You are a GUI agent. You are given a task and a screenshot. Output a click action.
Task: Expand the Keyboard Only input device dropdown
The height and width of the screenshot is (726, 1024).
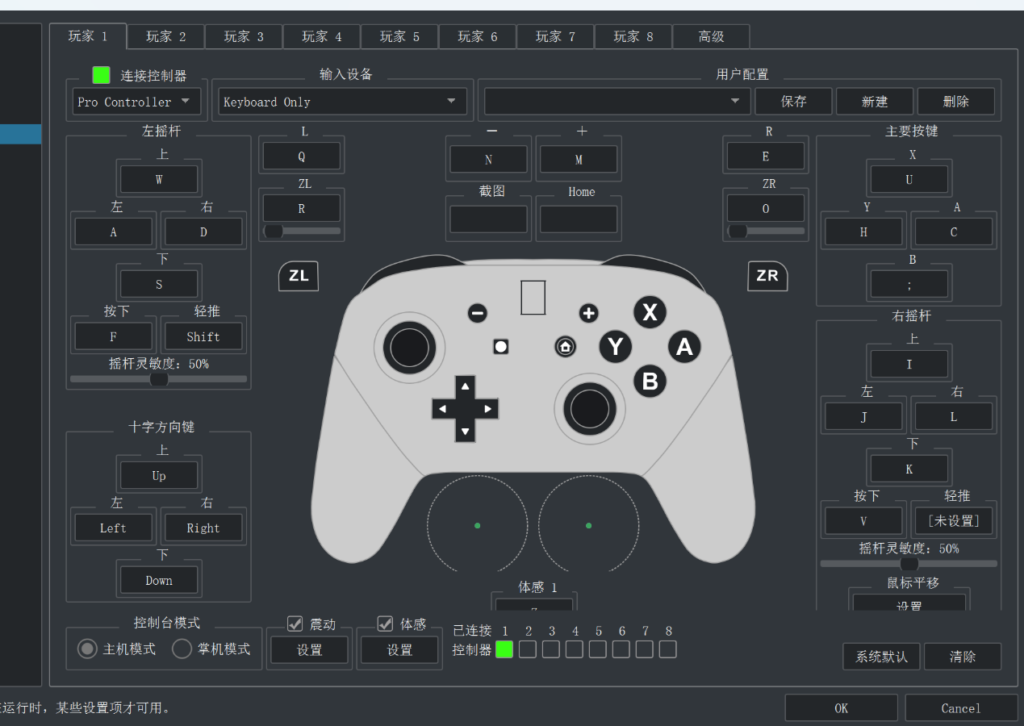340,102
